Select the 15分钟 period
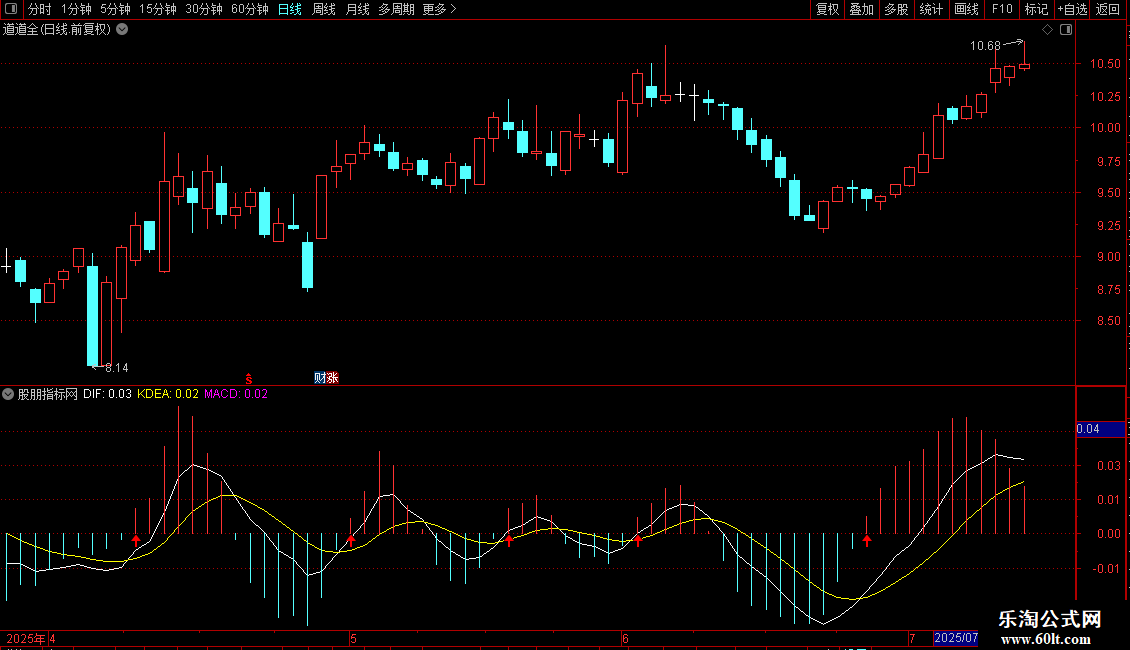Image resolution: width=1130 pixels, height=650 pixels. pos(158,9)
